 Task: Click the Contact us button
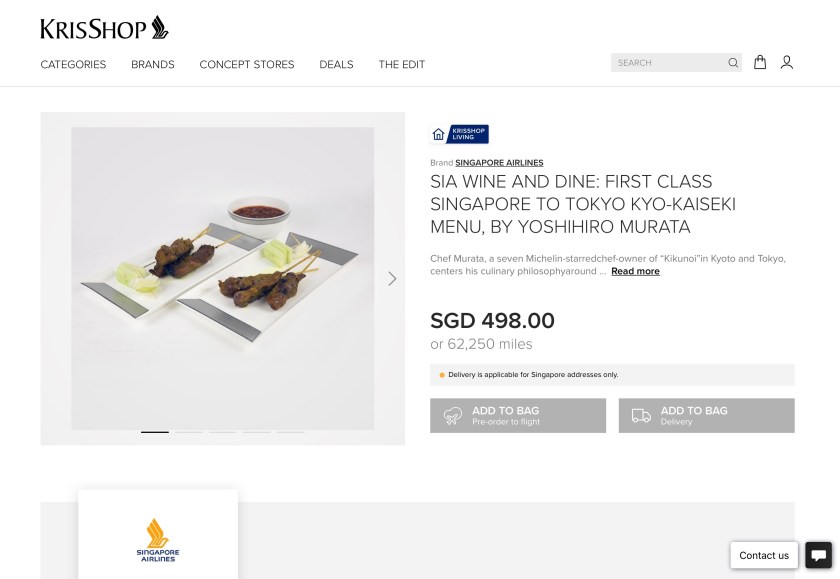[764, 555]
